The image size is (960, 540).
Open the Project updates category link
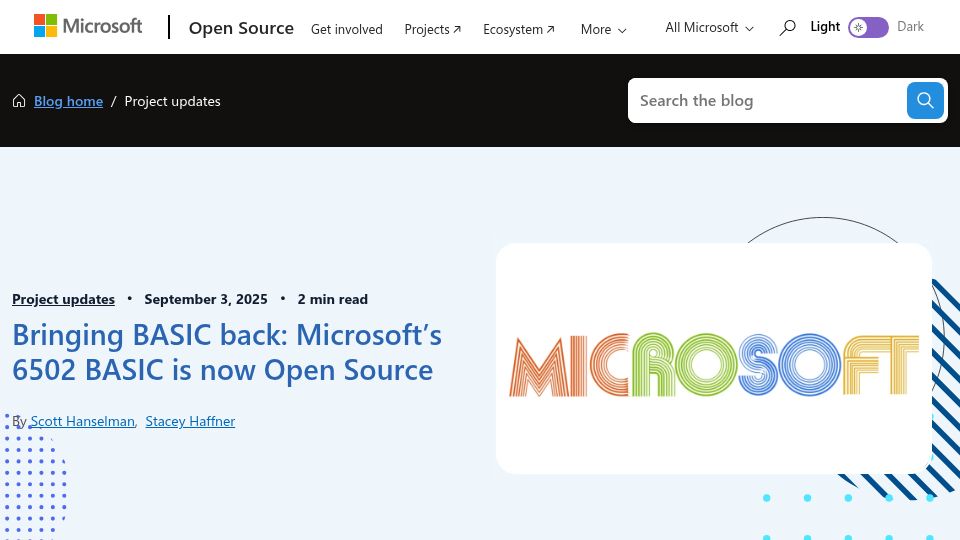click(x=64, y=299)
